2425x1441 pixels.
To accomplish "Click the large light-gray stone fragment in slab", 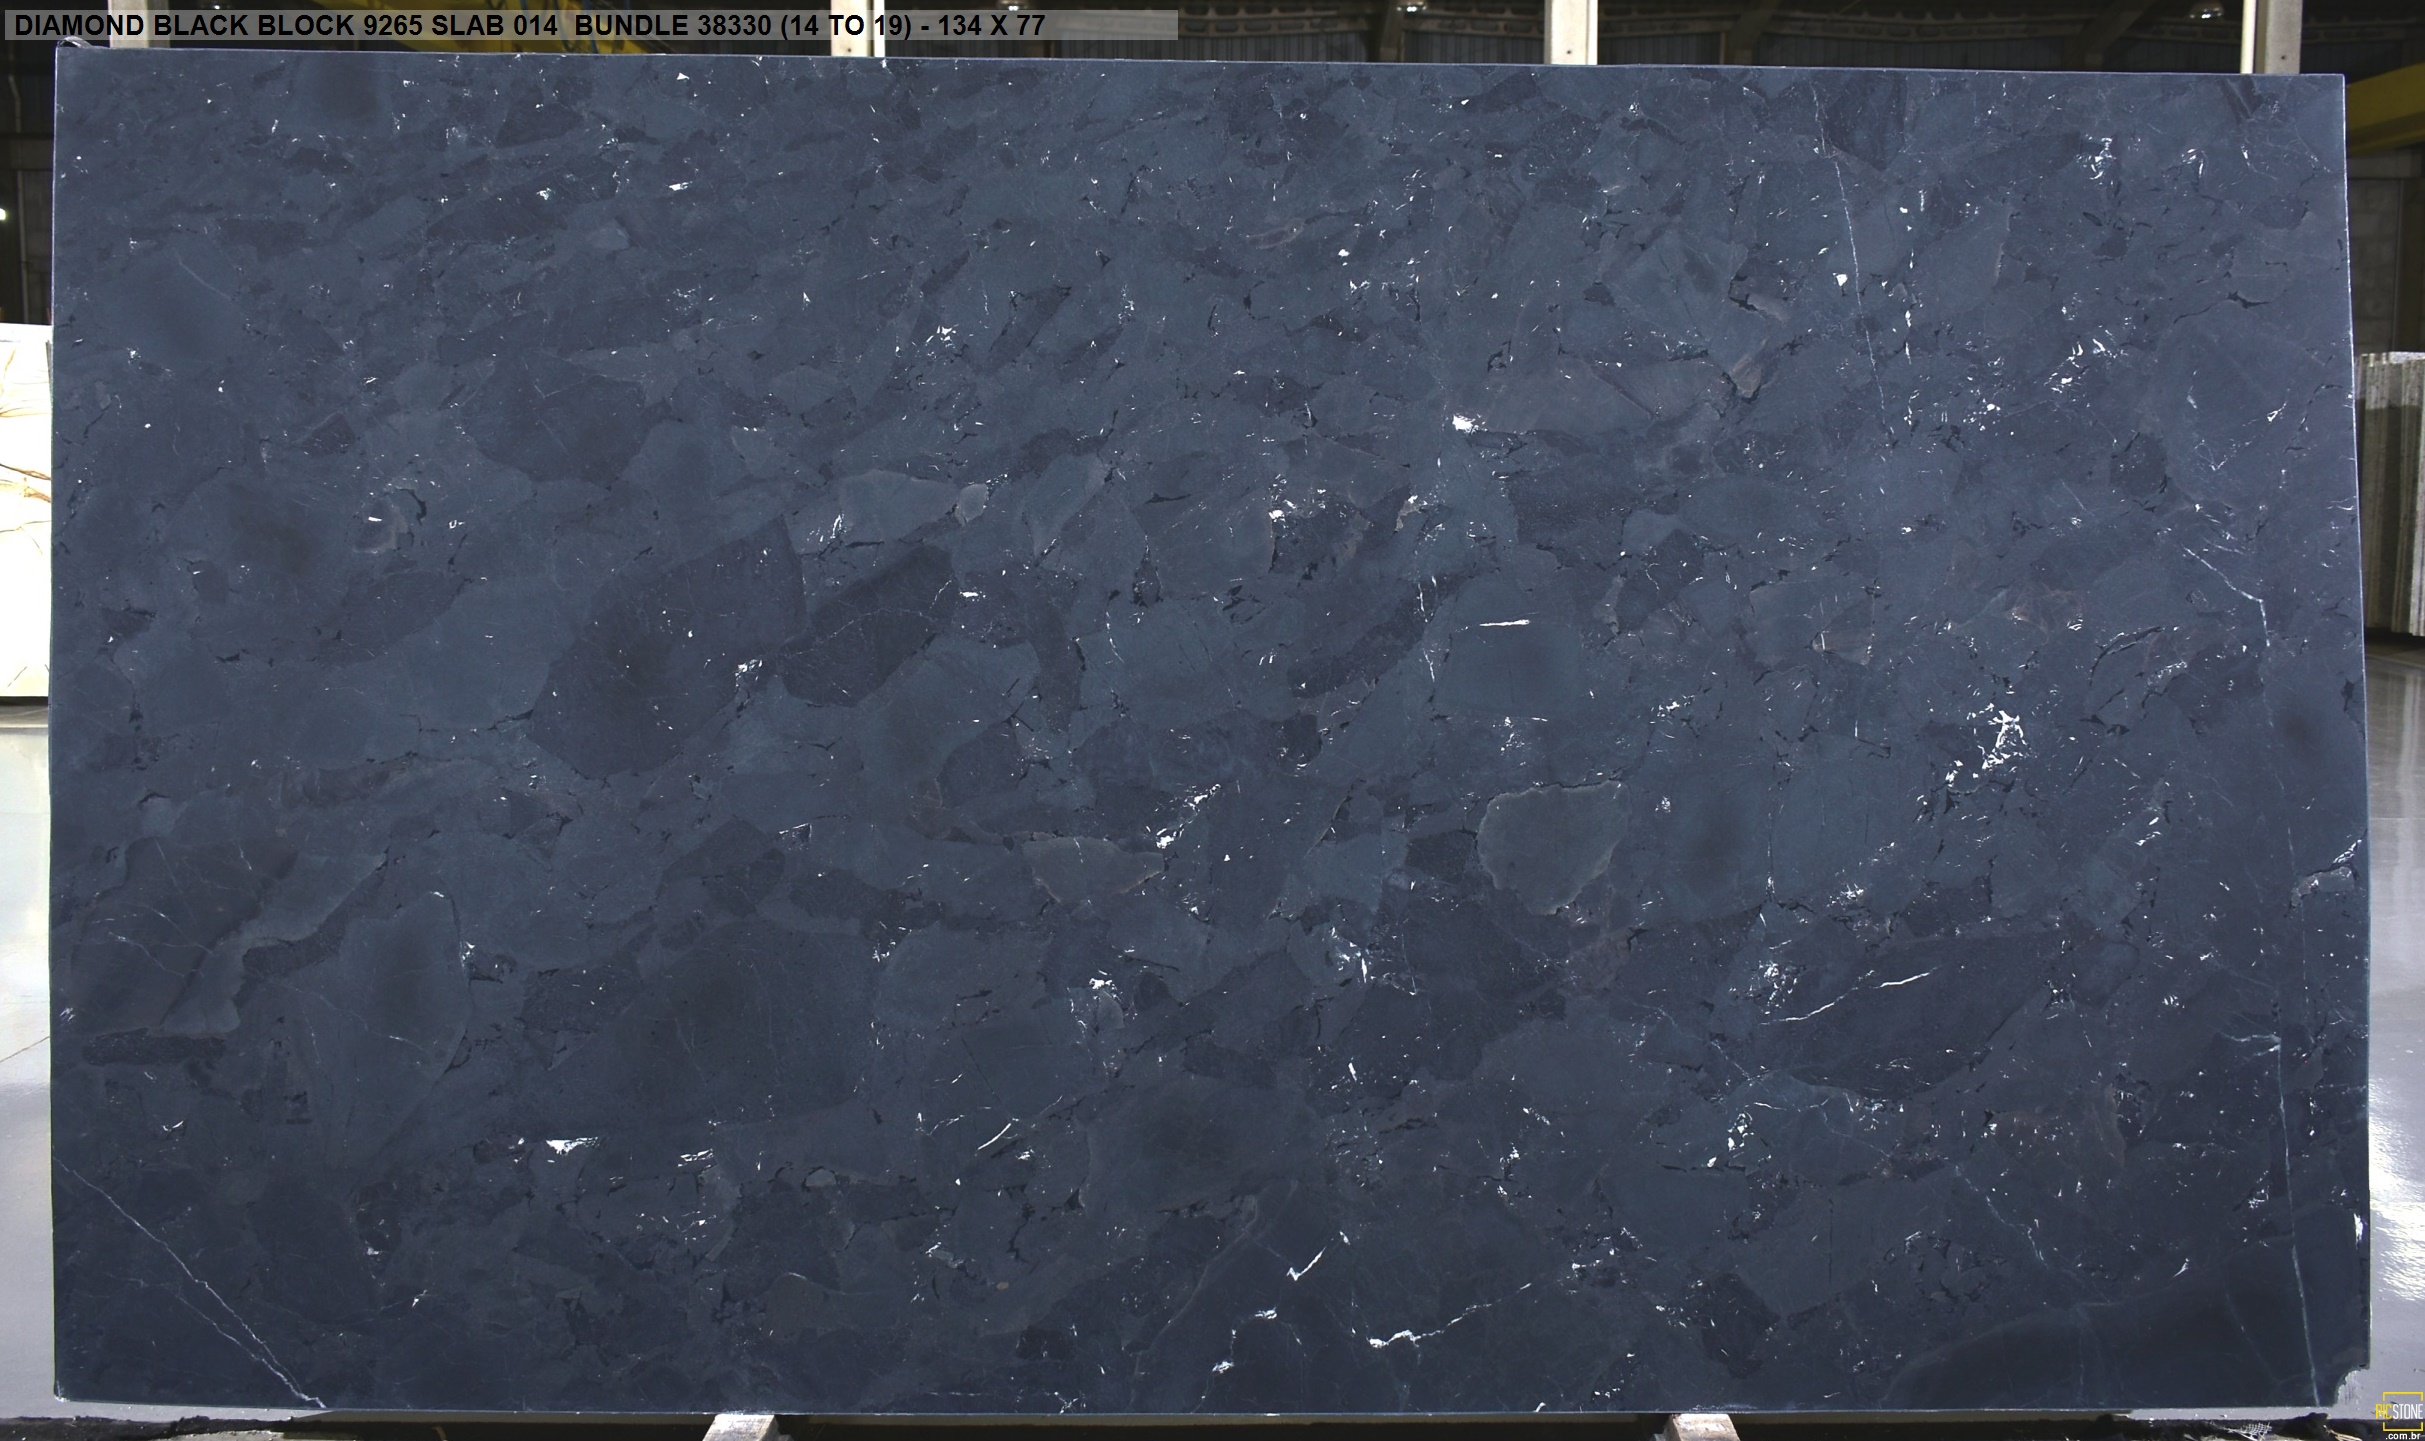I will 1551,847.
